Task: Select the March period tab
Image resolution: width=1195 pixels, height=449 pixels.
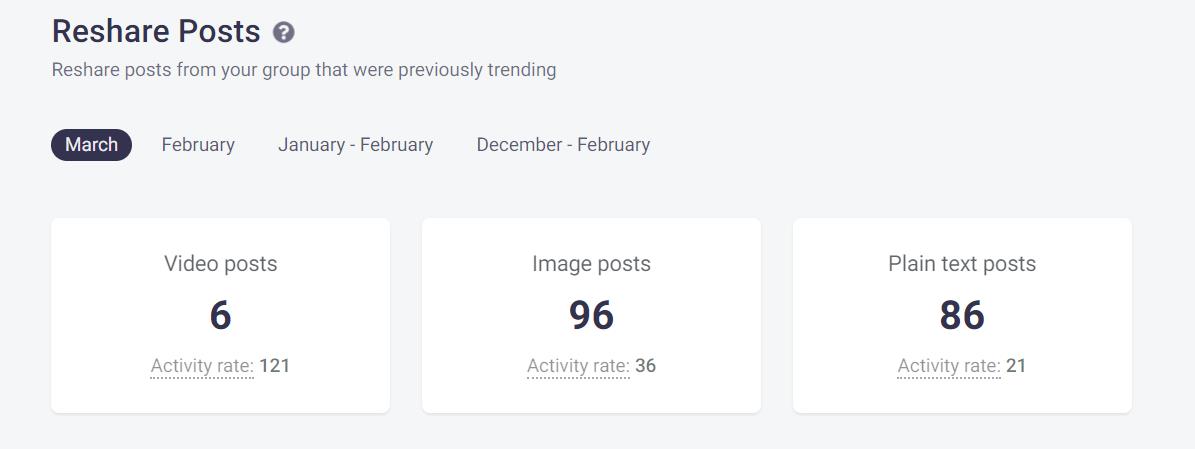Action: (x=91, y=145)
